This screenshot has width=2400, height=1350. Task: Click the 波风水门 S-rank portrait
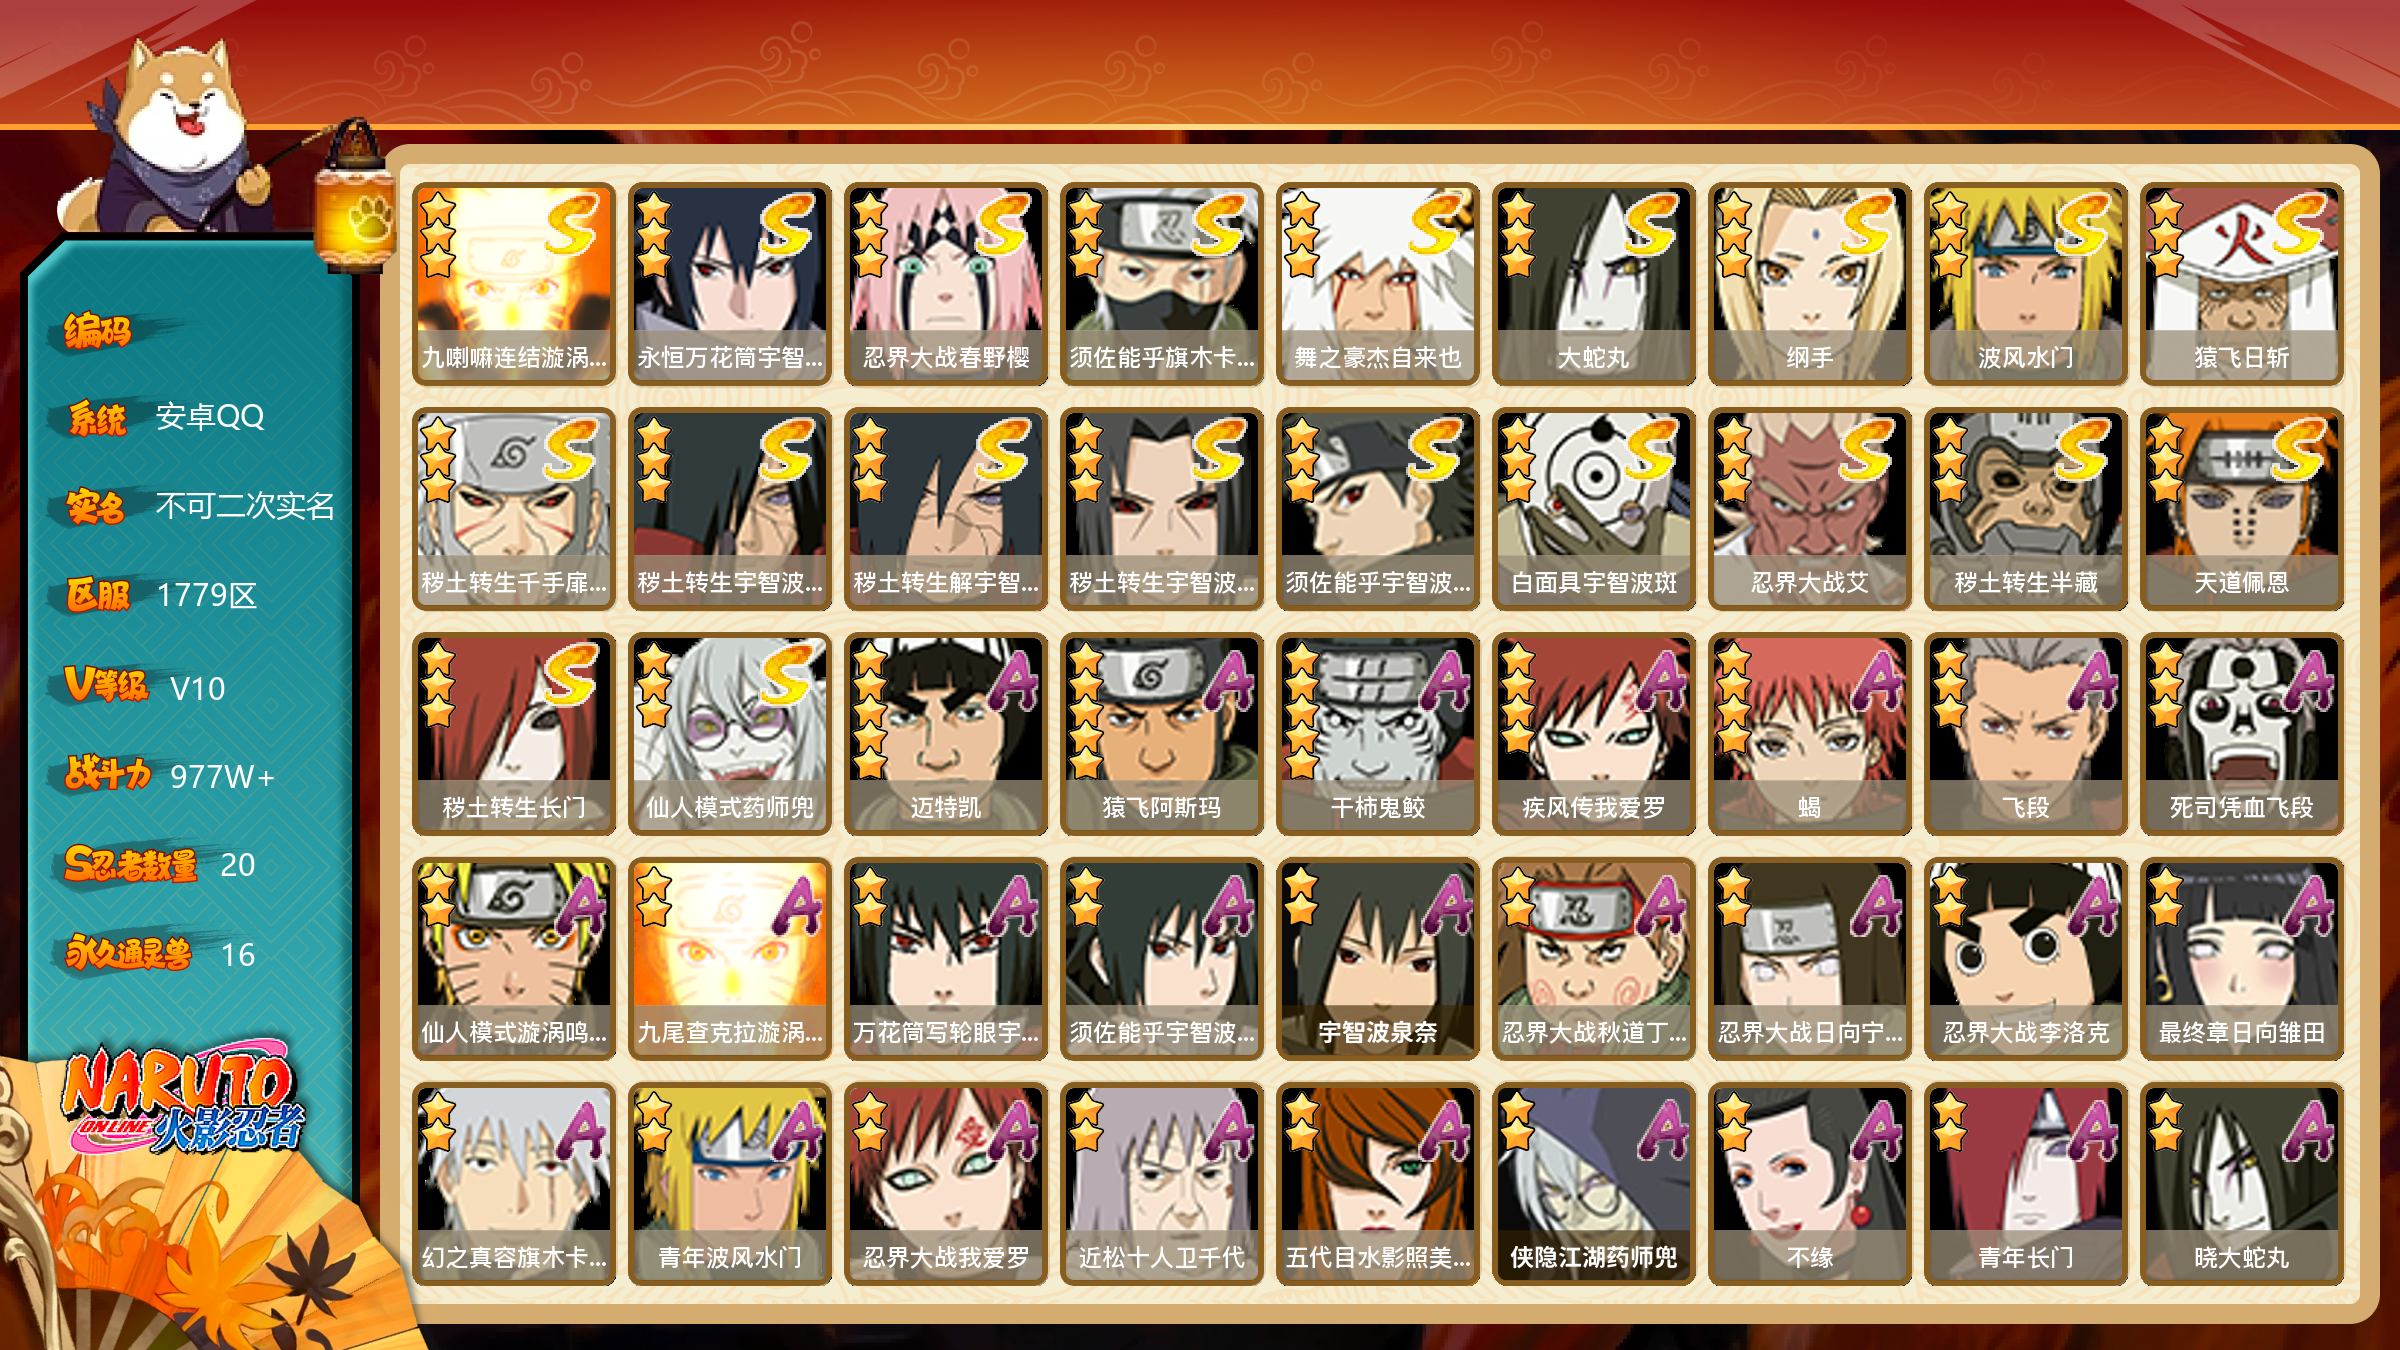pos(2025,284)
